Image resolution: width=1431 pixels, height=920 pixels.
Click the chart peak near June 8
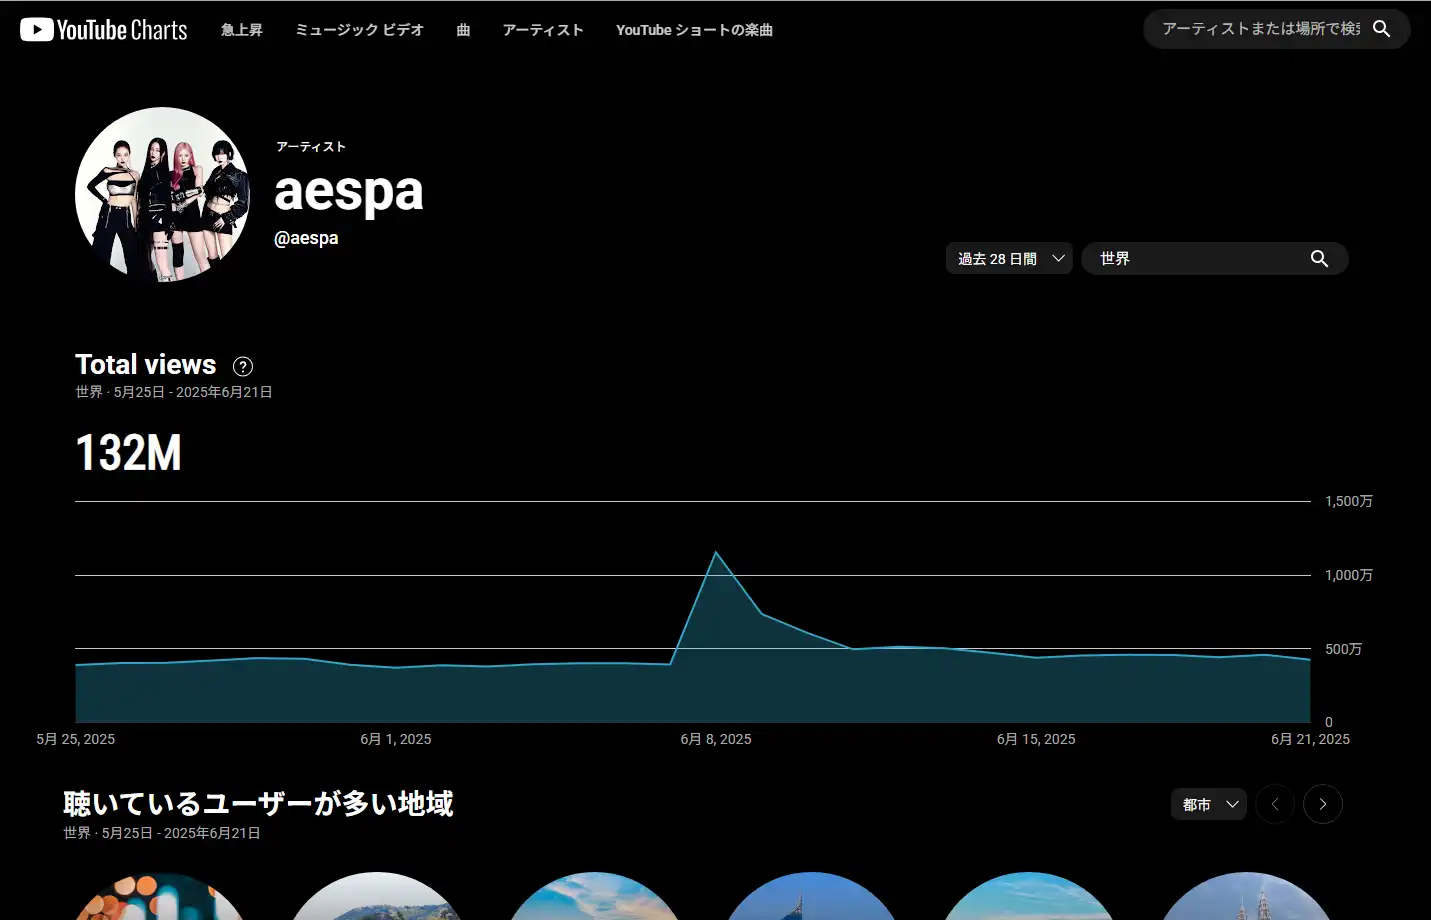click(715, 553)
